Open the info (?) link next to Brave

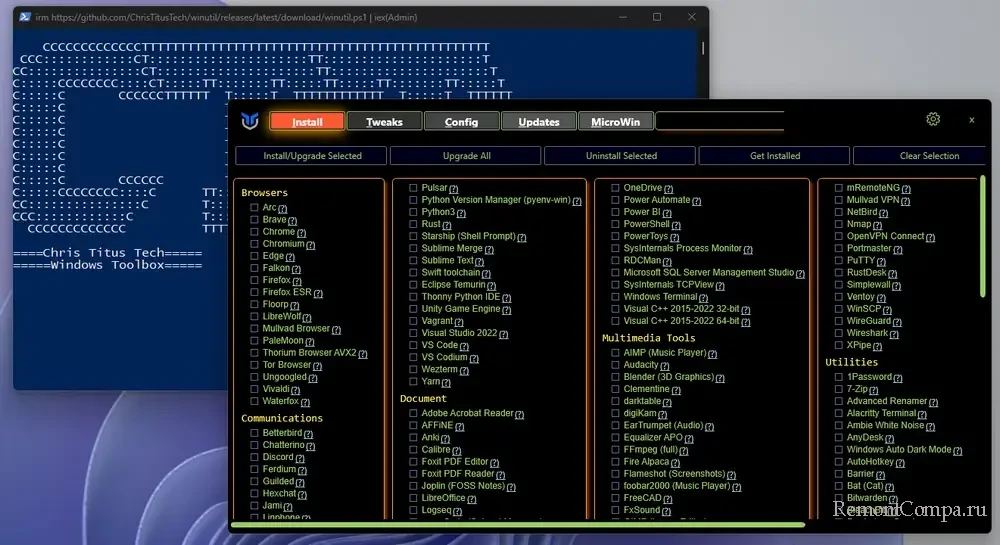tap(292, 221)
